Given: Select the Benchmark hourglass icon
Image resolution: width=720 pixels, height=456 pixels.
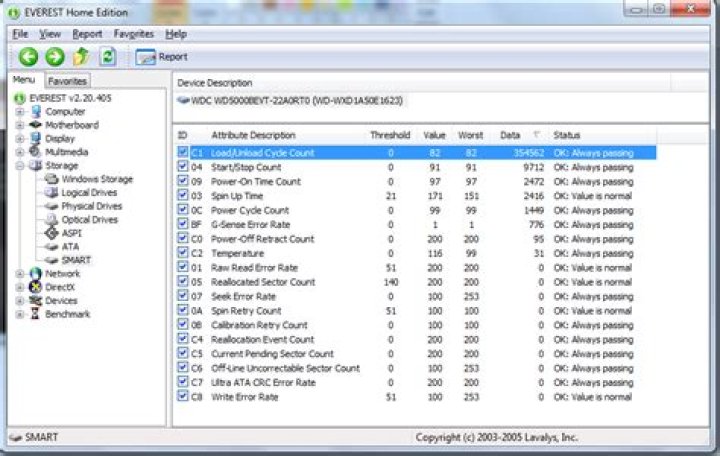Looking at the screenshot, I should 35,314.
